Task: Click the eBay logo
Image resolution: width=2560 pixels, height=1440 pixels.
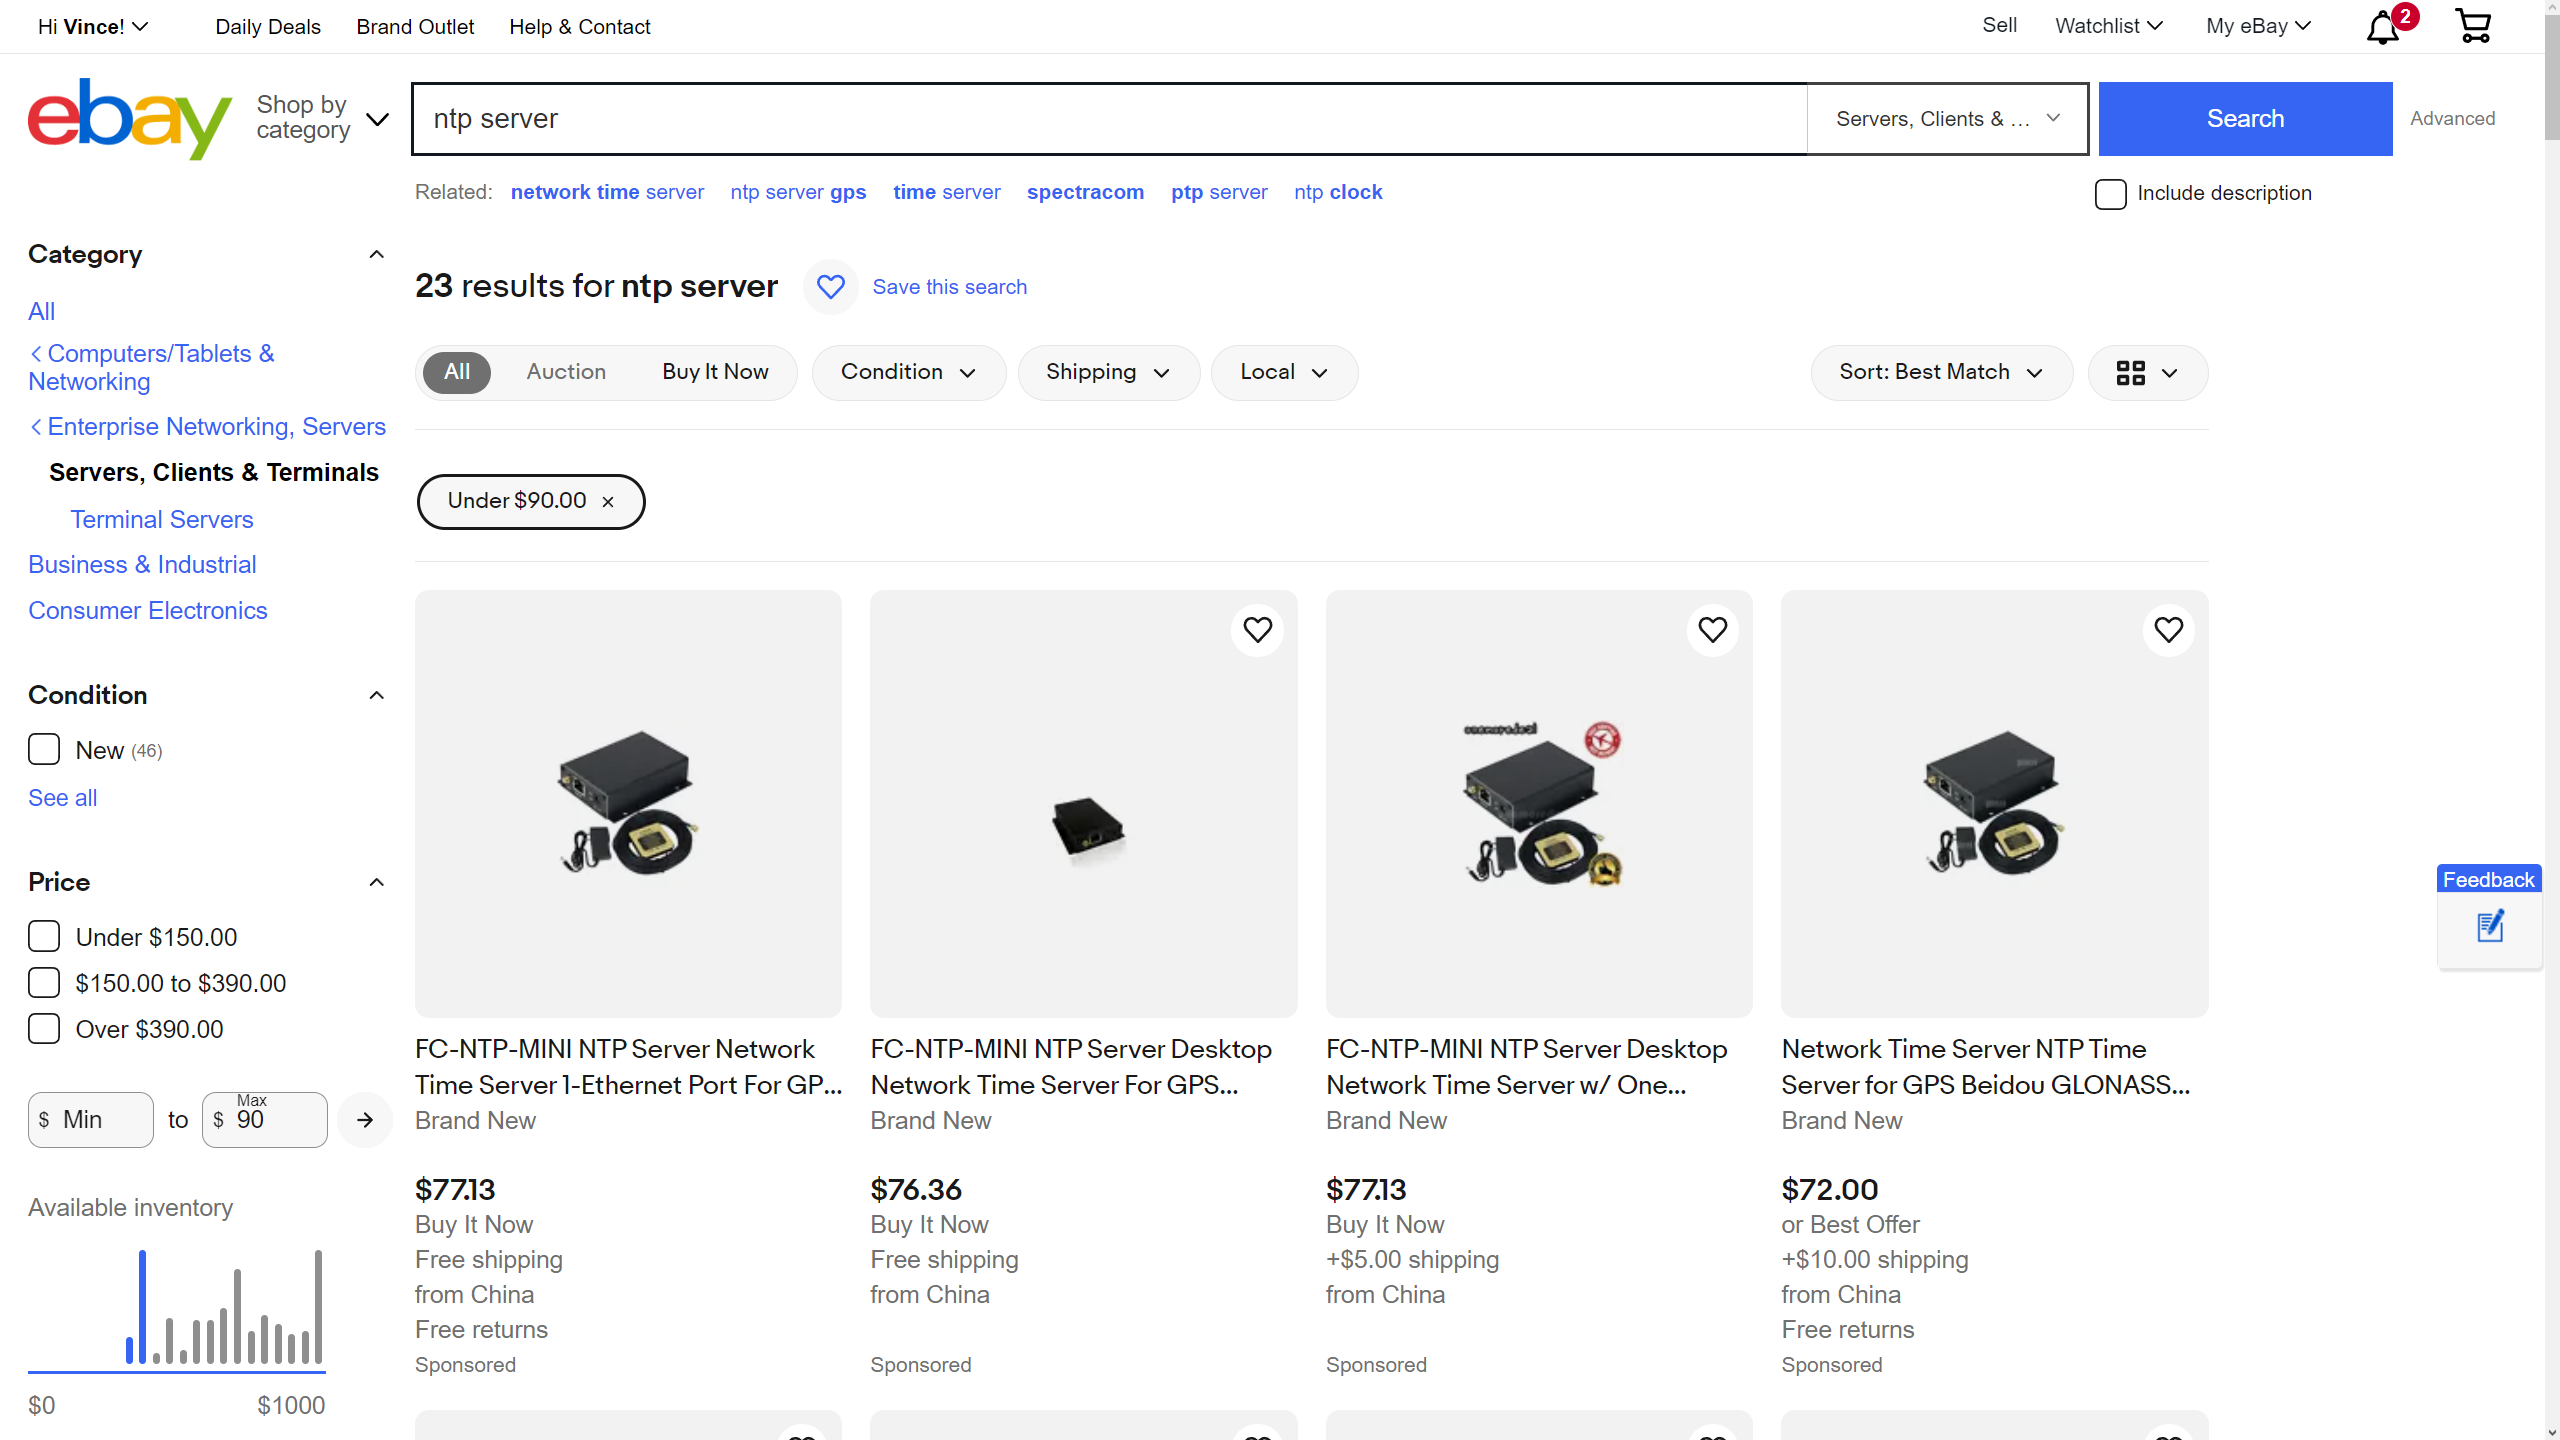Action: (x=130, y=118)
